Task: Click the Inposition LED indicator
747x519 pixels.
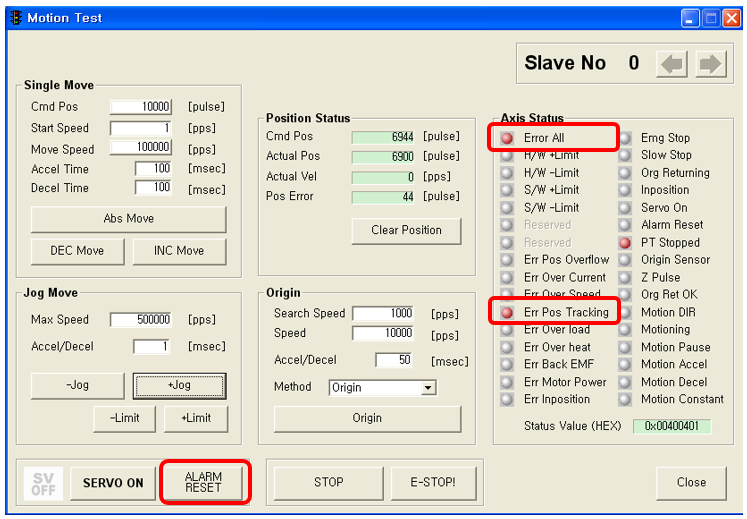Action: 625,190
